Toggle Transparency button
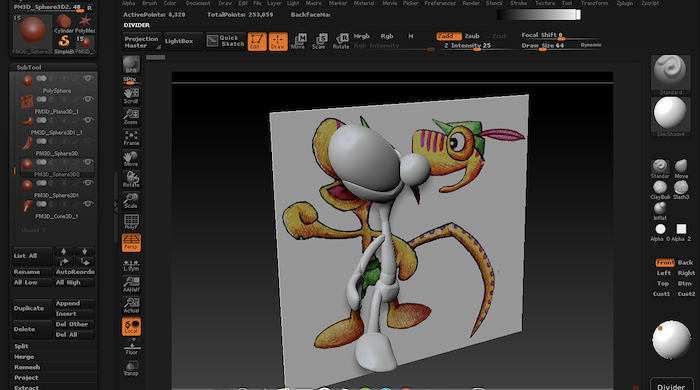This screenshot has width=700, height=390. pos(131,368)
